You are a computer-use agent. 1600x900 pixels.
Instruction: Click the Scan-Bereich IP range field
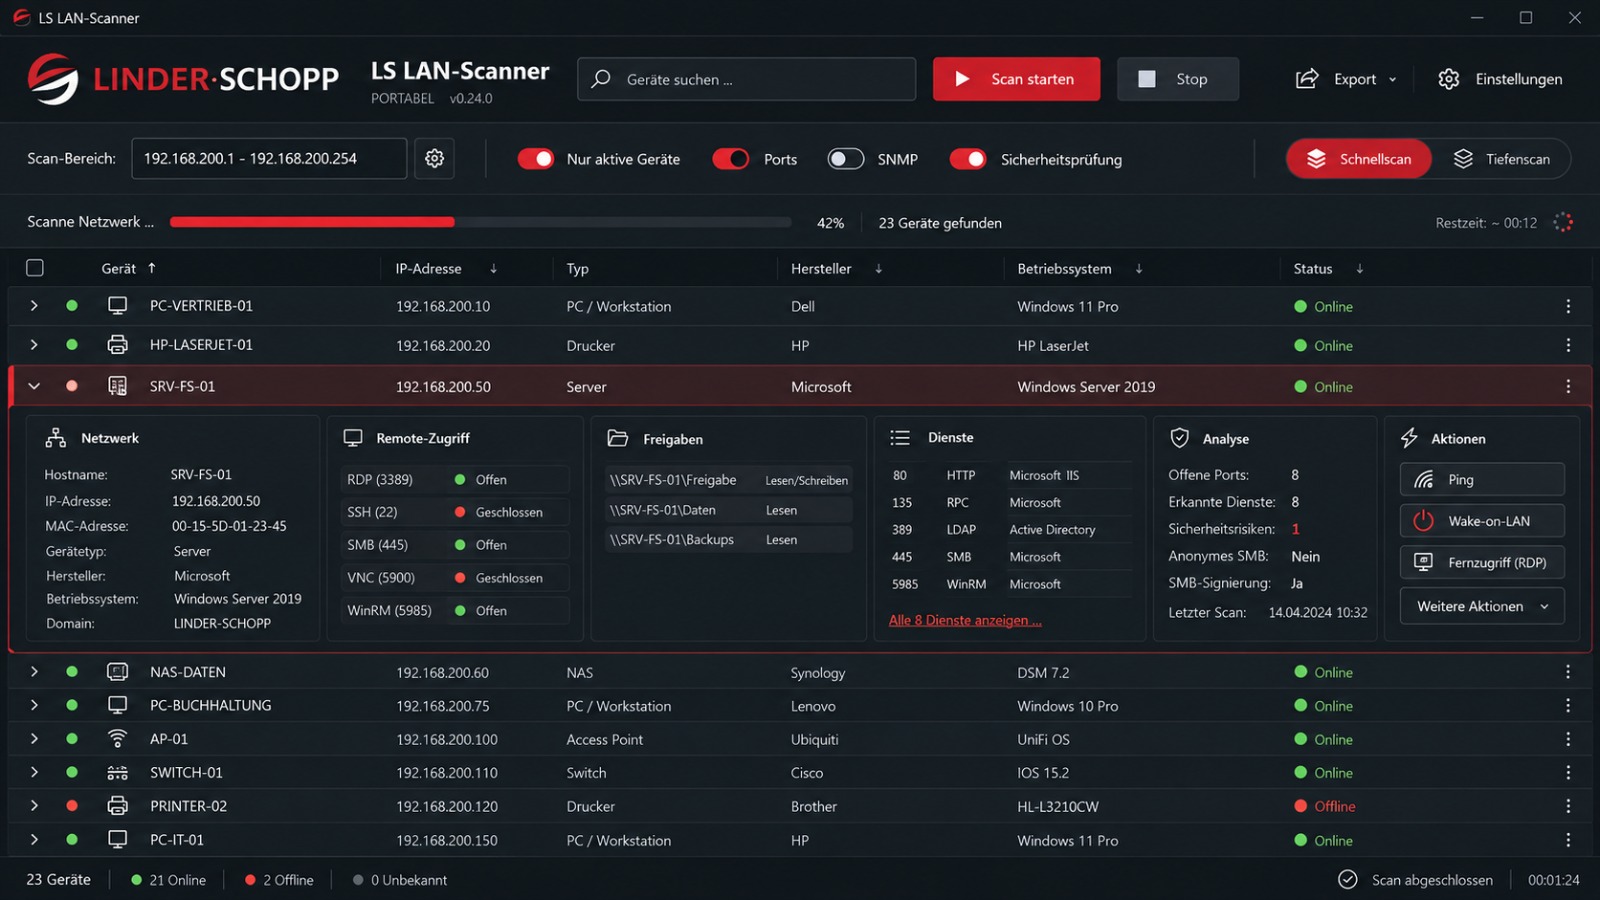(x=269, y=158)
